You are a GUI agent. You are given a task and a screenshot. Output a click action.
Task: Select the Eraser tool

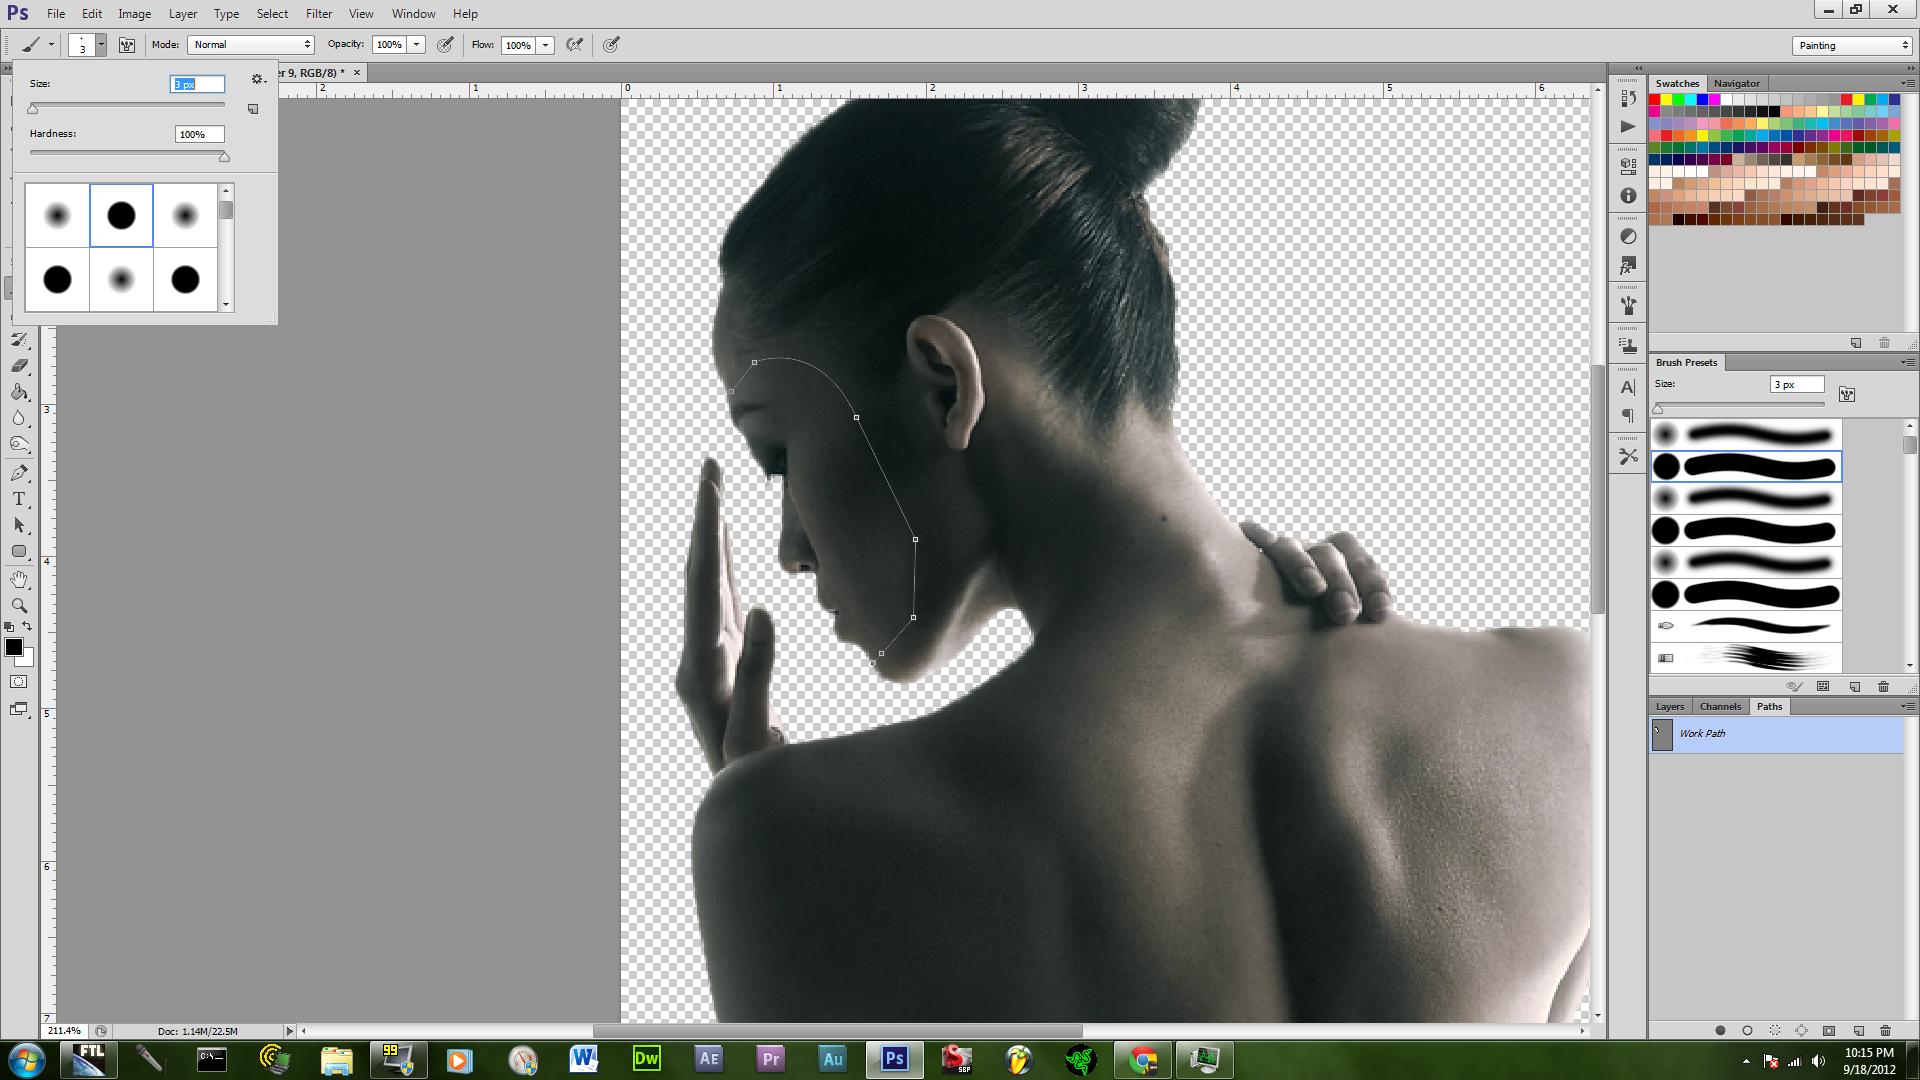19,366
